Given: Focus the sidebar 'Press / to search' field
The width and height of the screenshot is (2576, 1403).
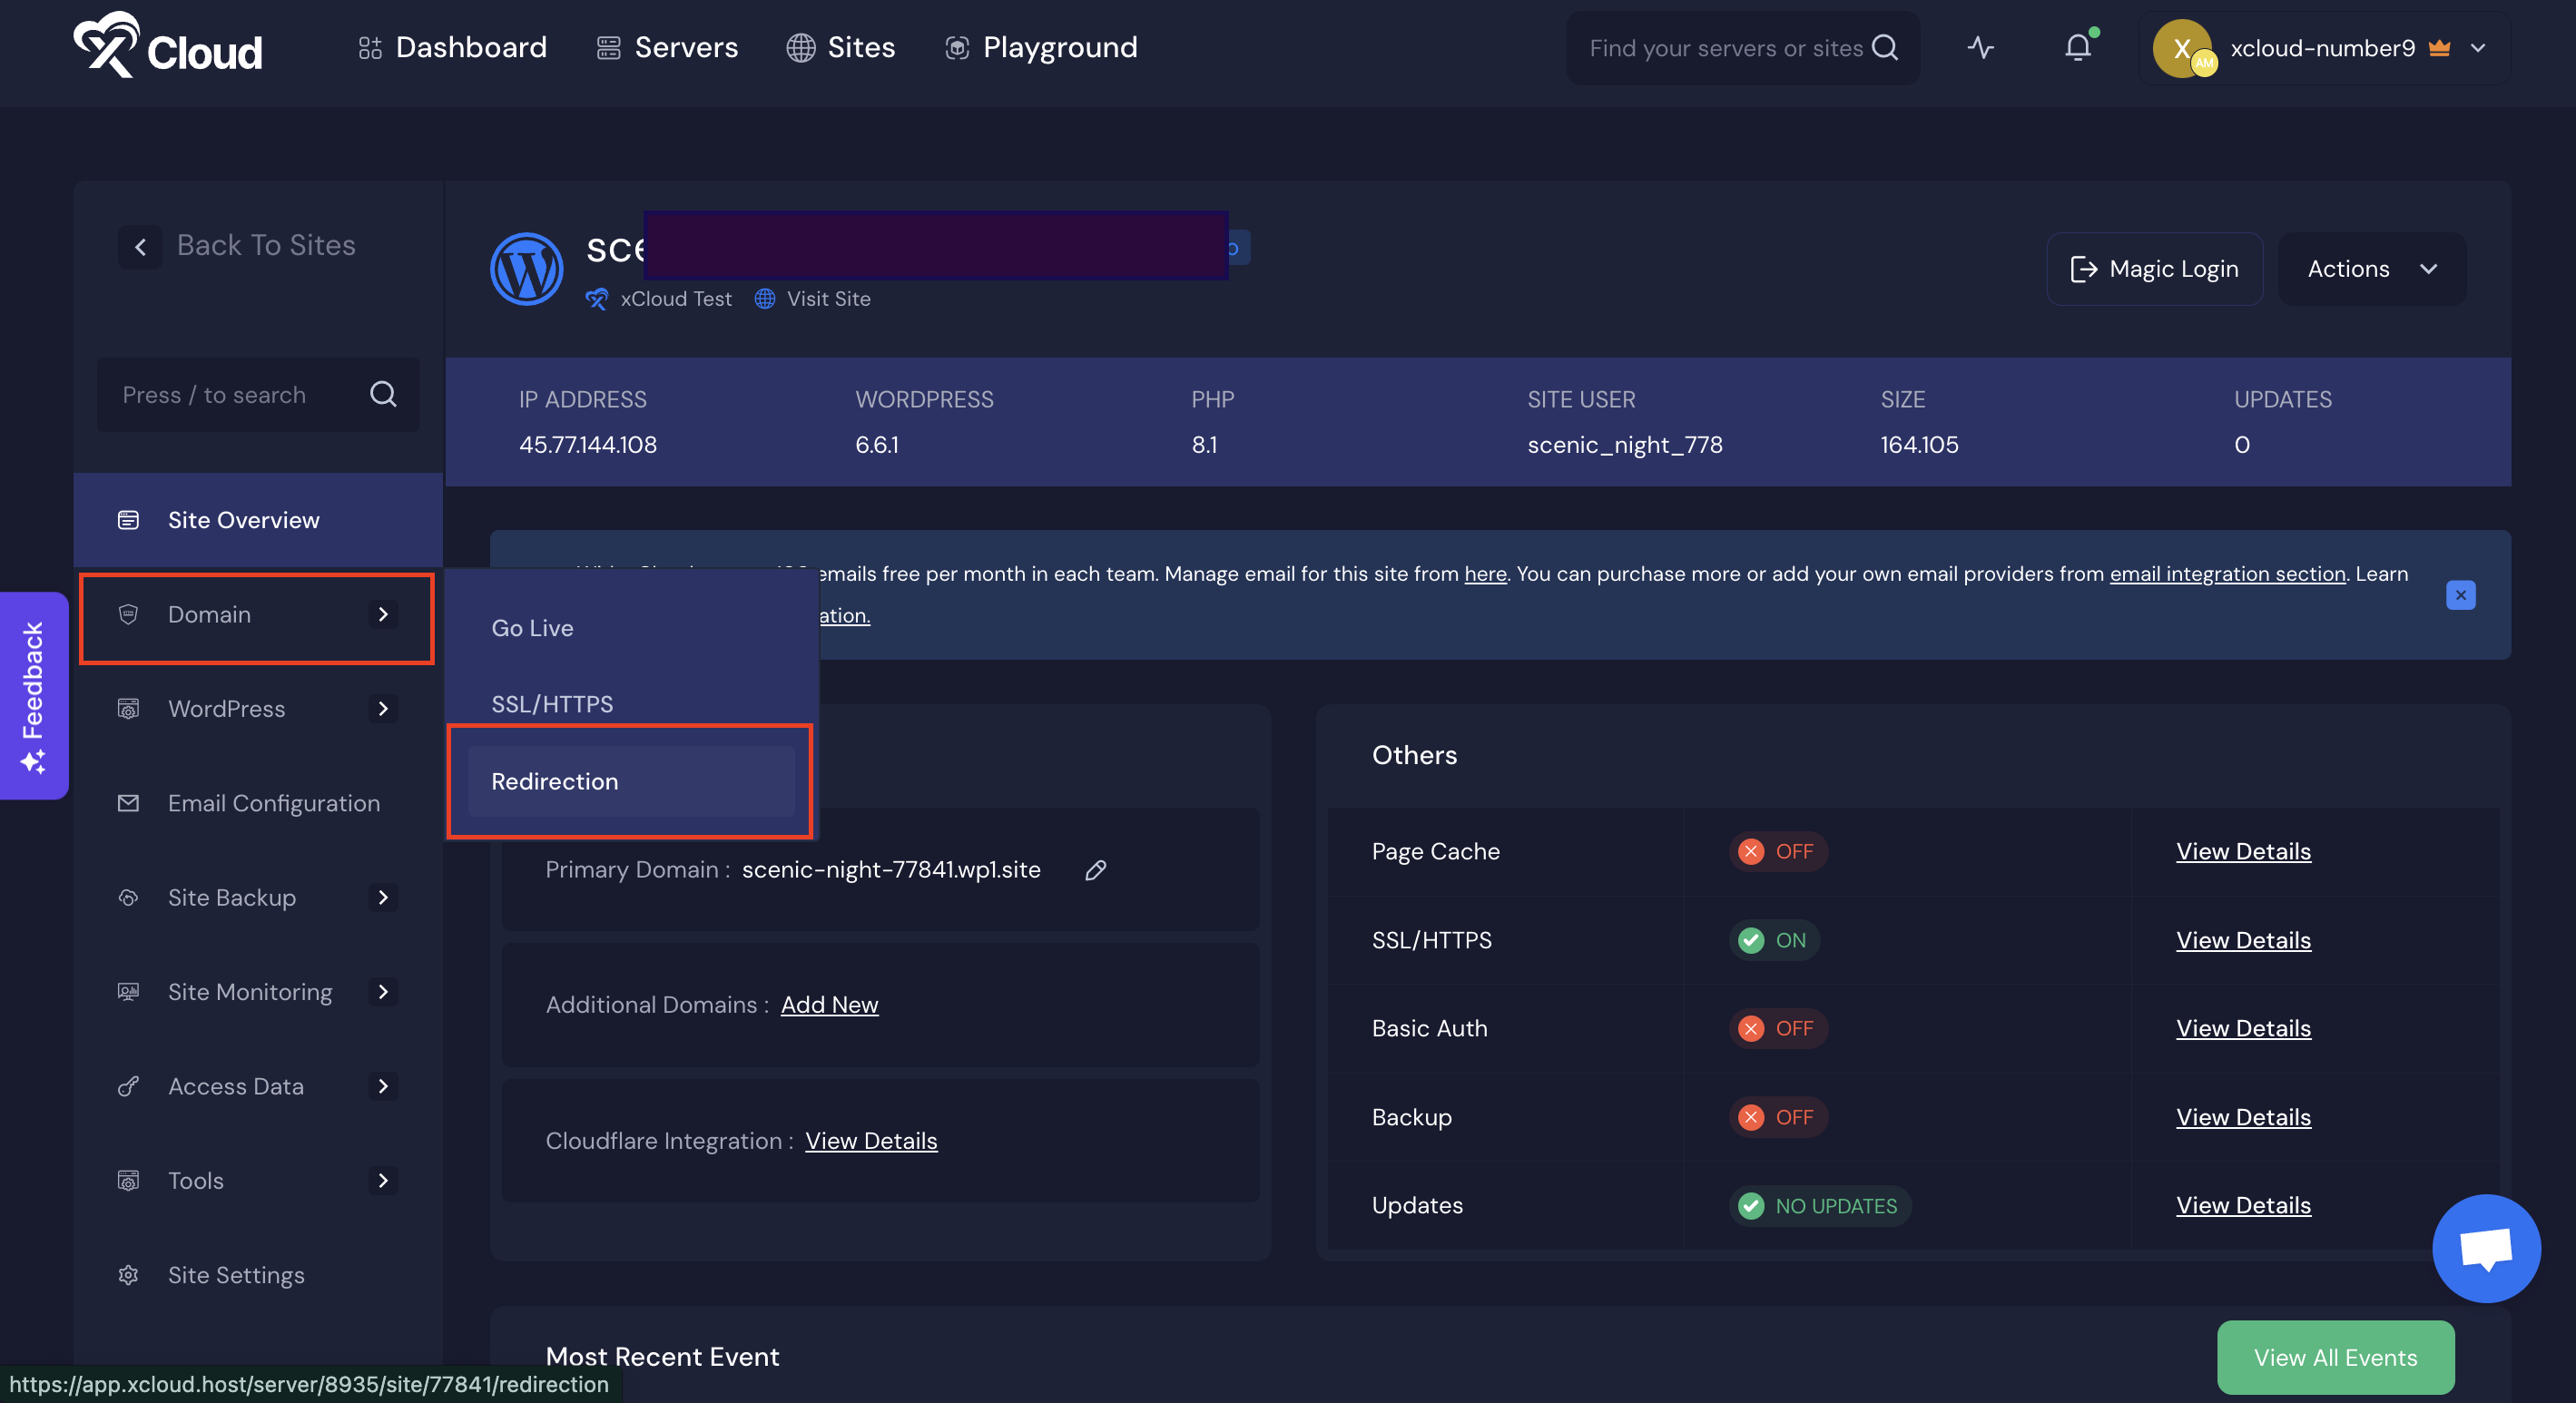Looking at the screenshot, I should [x=240, y=395].
